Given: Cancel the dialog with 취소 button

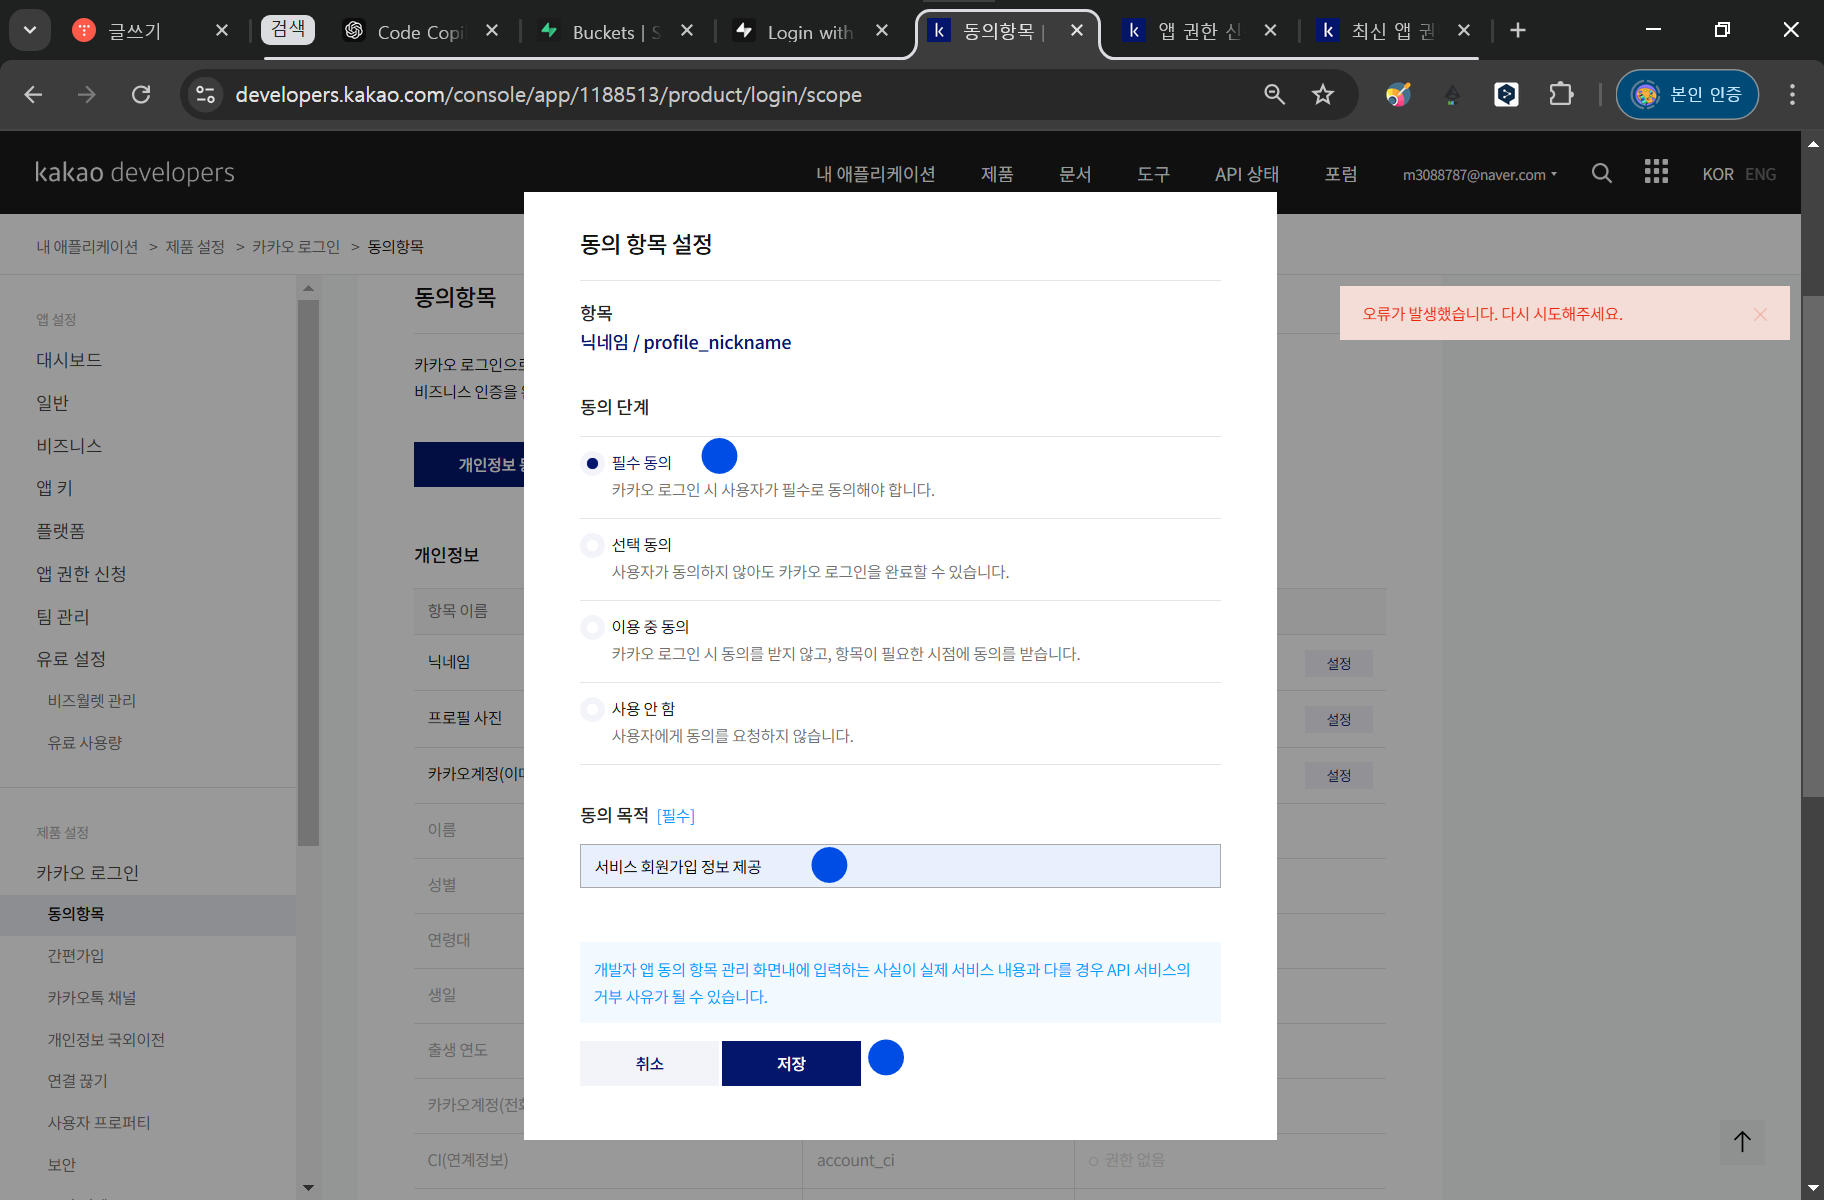Looking at the screenshot, I should pyautogui.click(x=650, y=1064).
